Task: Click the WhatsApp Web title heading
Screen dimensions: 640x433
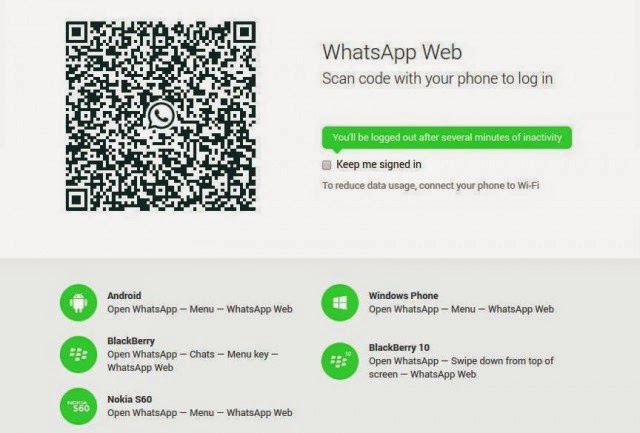Action: [x=392, y=52]
